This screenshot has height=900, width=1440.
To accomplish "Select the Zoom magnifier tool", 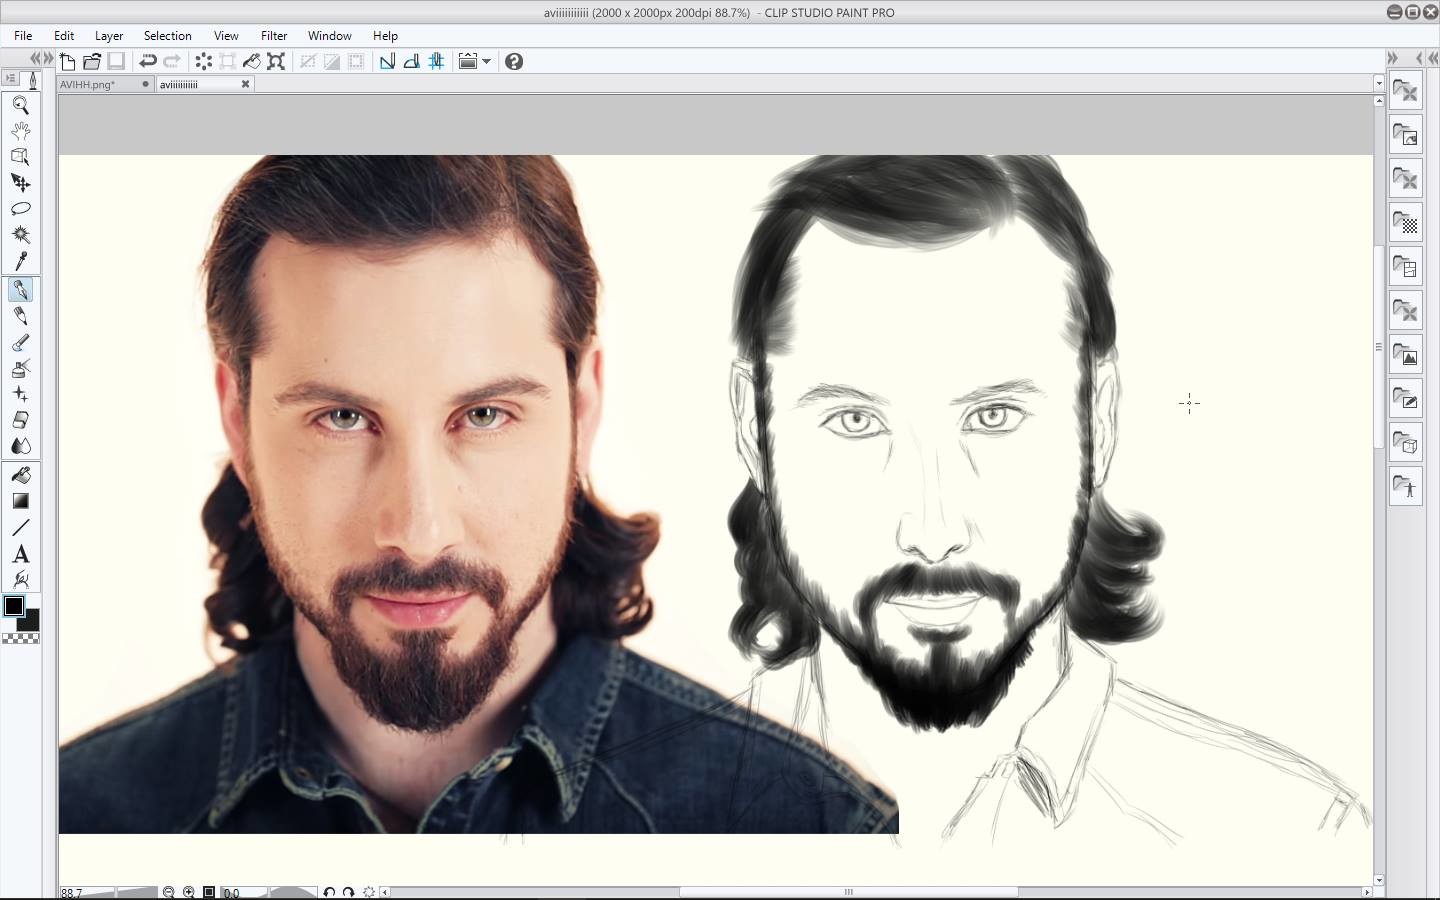I will click(x=20, y=105).
